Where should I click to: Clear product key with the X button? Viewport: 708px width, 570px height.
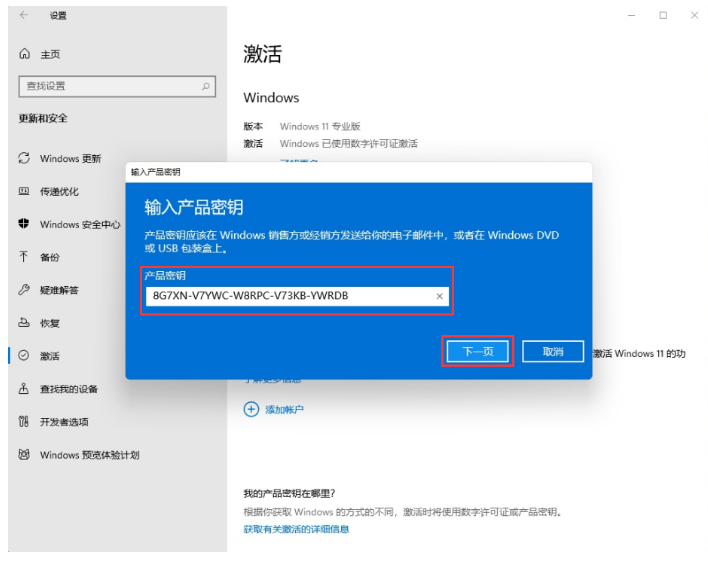439,296
